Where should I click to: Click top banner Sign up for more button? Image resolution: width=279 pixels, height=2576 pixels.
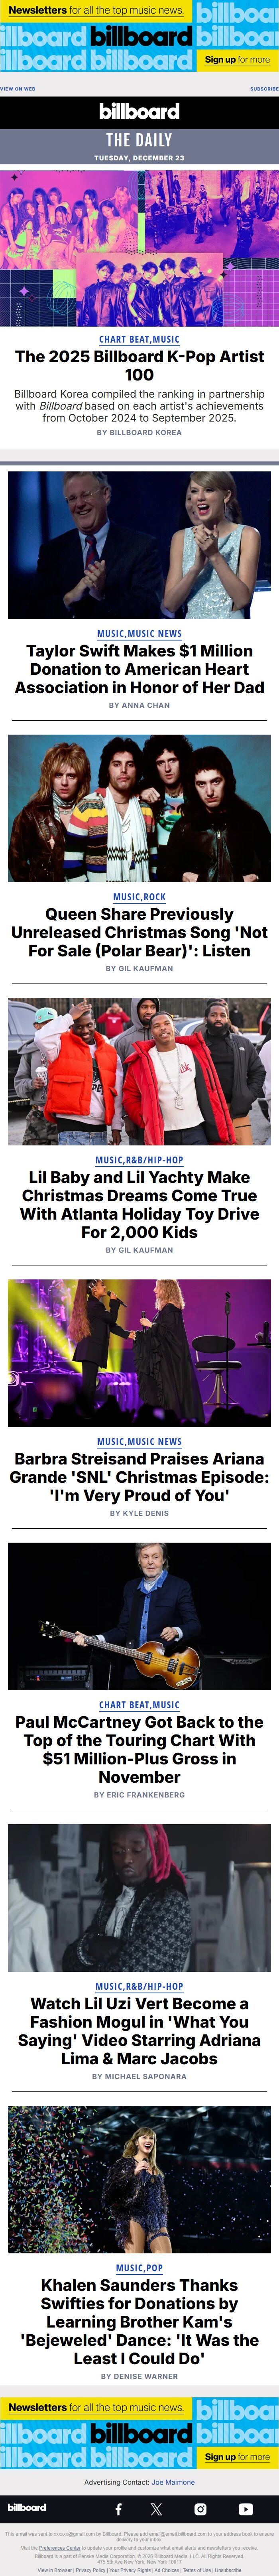tap(237, 60)
